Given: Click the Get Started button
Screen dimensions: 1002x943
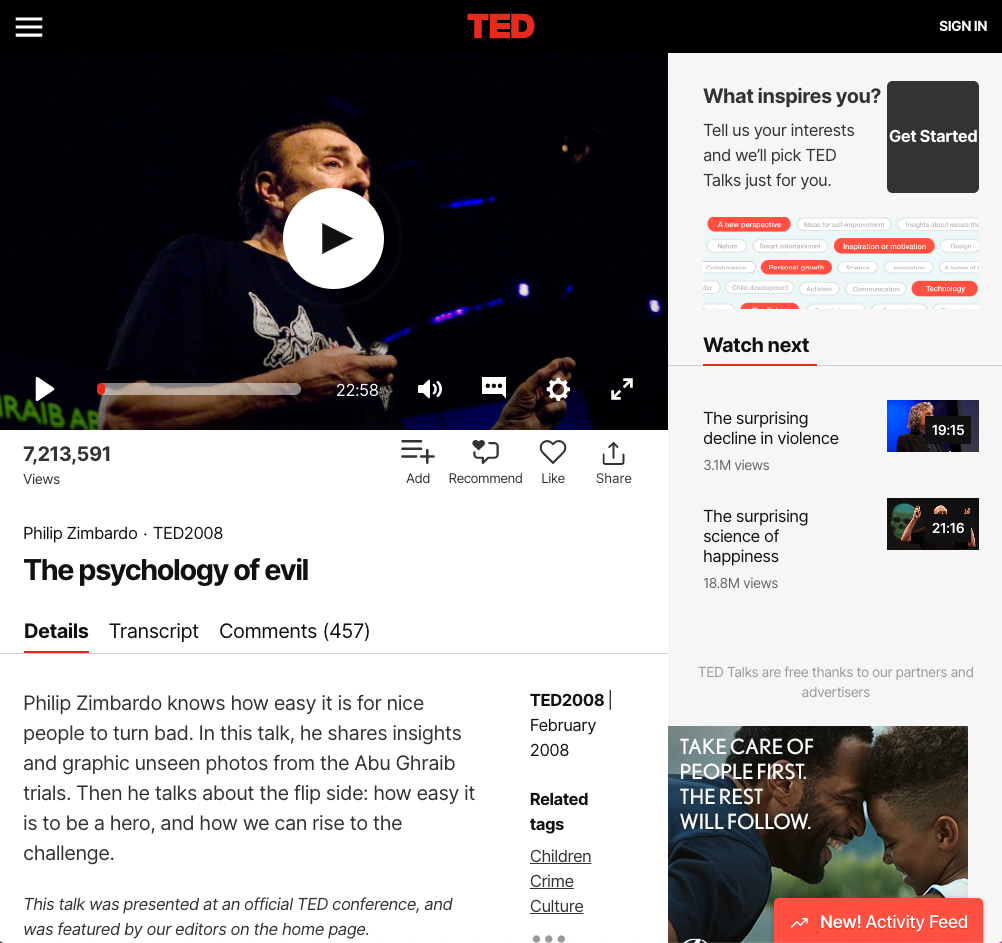Looking at the screenshot, I should [x=932, y=137].
